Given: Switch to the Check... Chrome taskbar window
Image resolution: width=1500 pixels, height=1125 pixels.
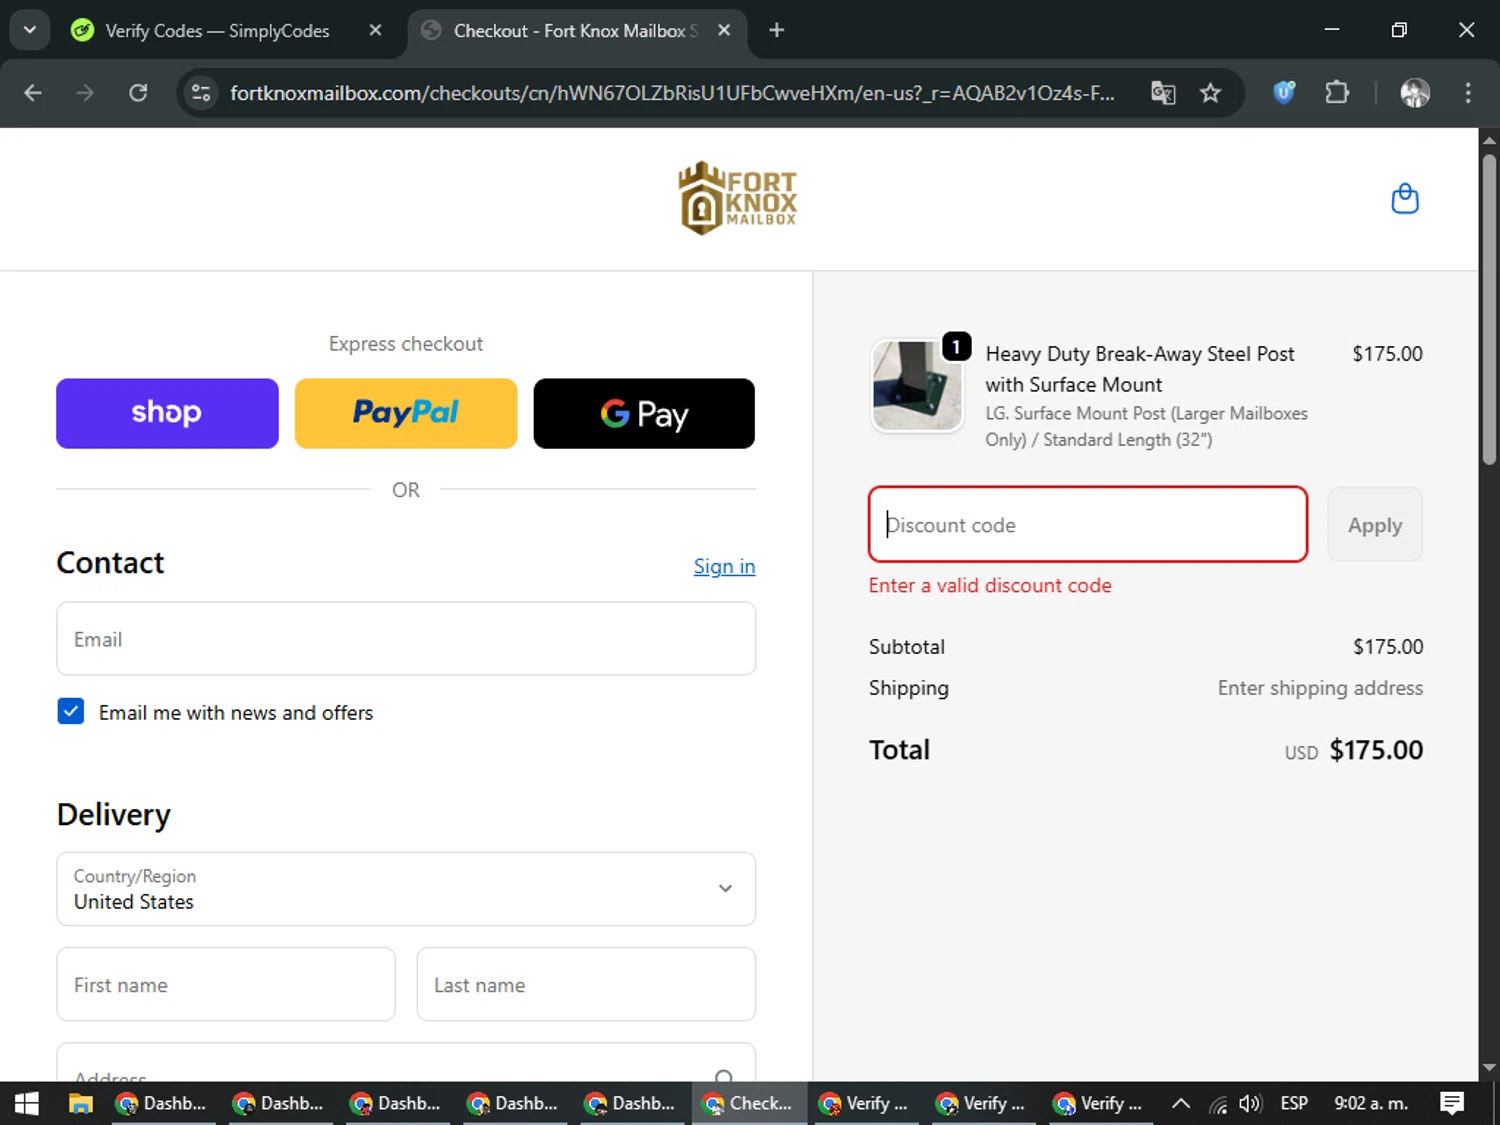Looking at the screenshot, I should click(749, 1103).
